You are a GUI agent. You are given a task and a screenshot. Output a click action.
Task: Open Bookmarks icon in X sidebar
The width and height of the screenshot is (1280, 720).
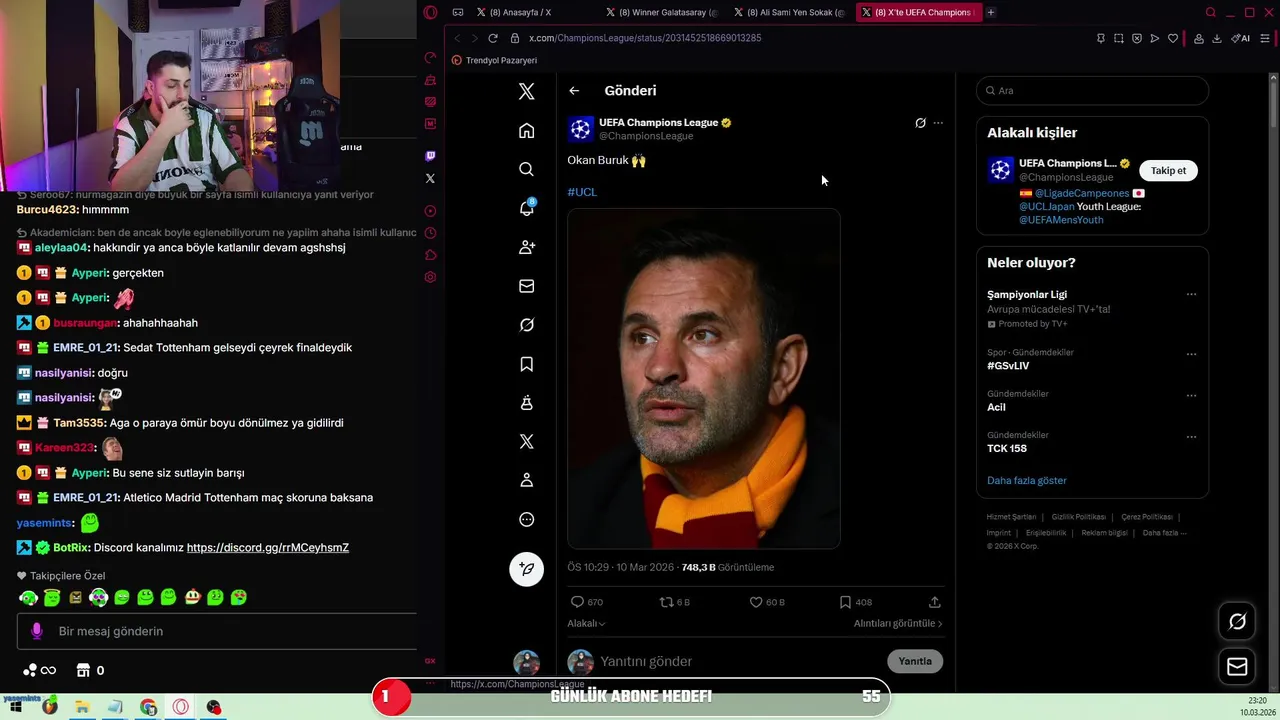coord(527,364)
